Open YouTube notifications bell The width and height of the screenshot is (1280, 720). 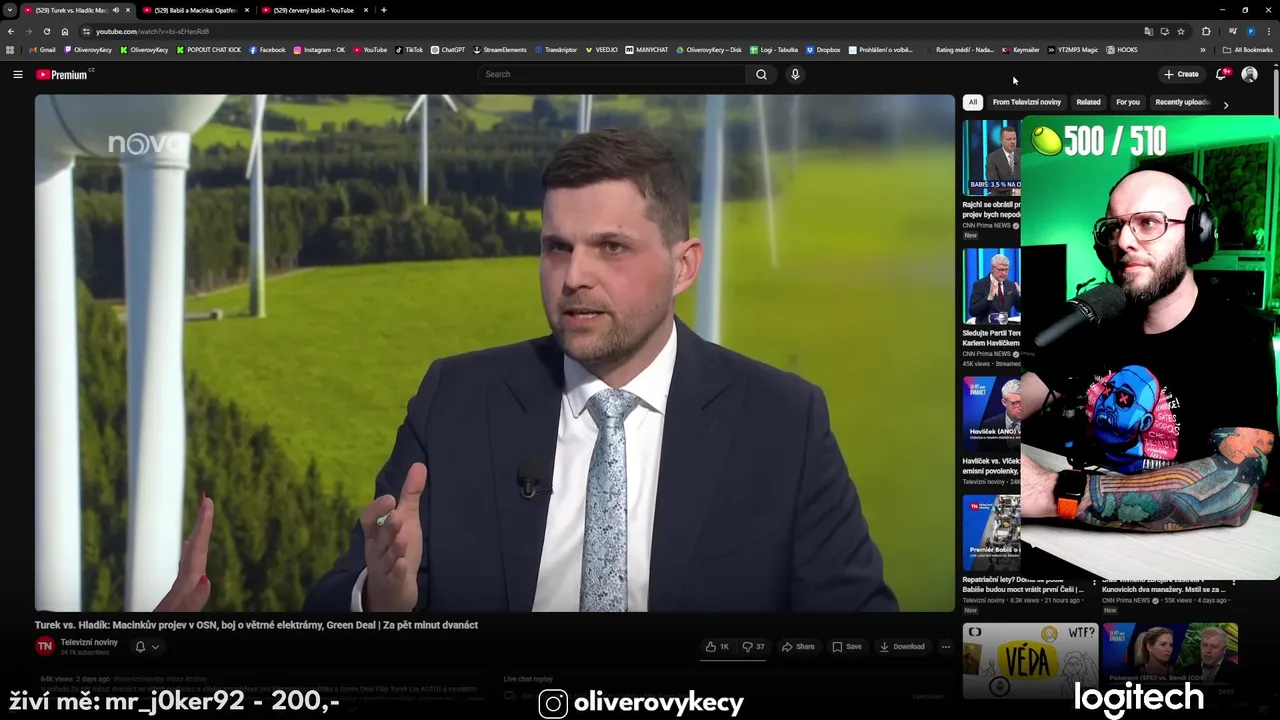click(x=1221, y=74)
